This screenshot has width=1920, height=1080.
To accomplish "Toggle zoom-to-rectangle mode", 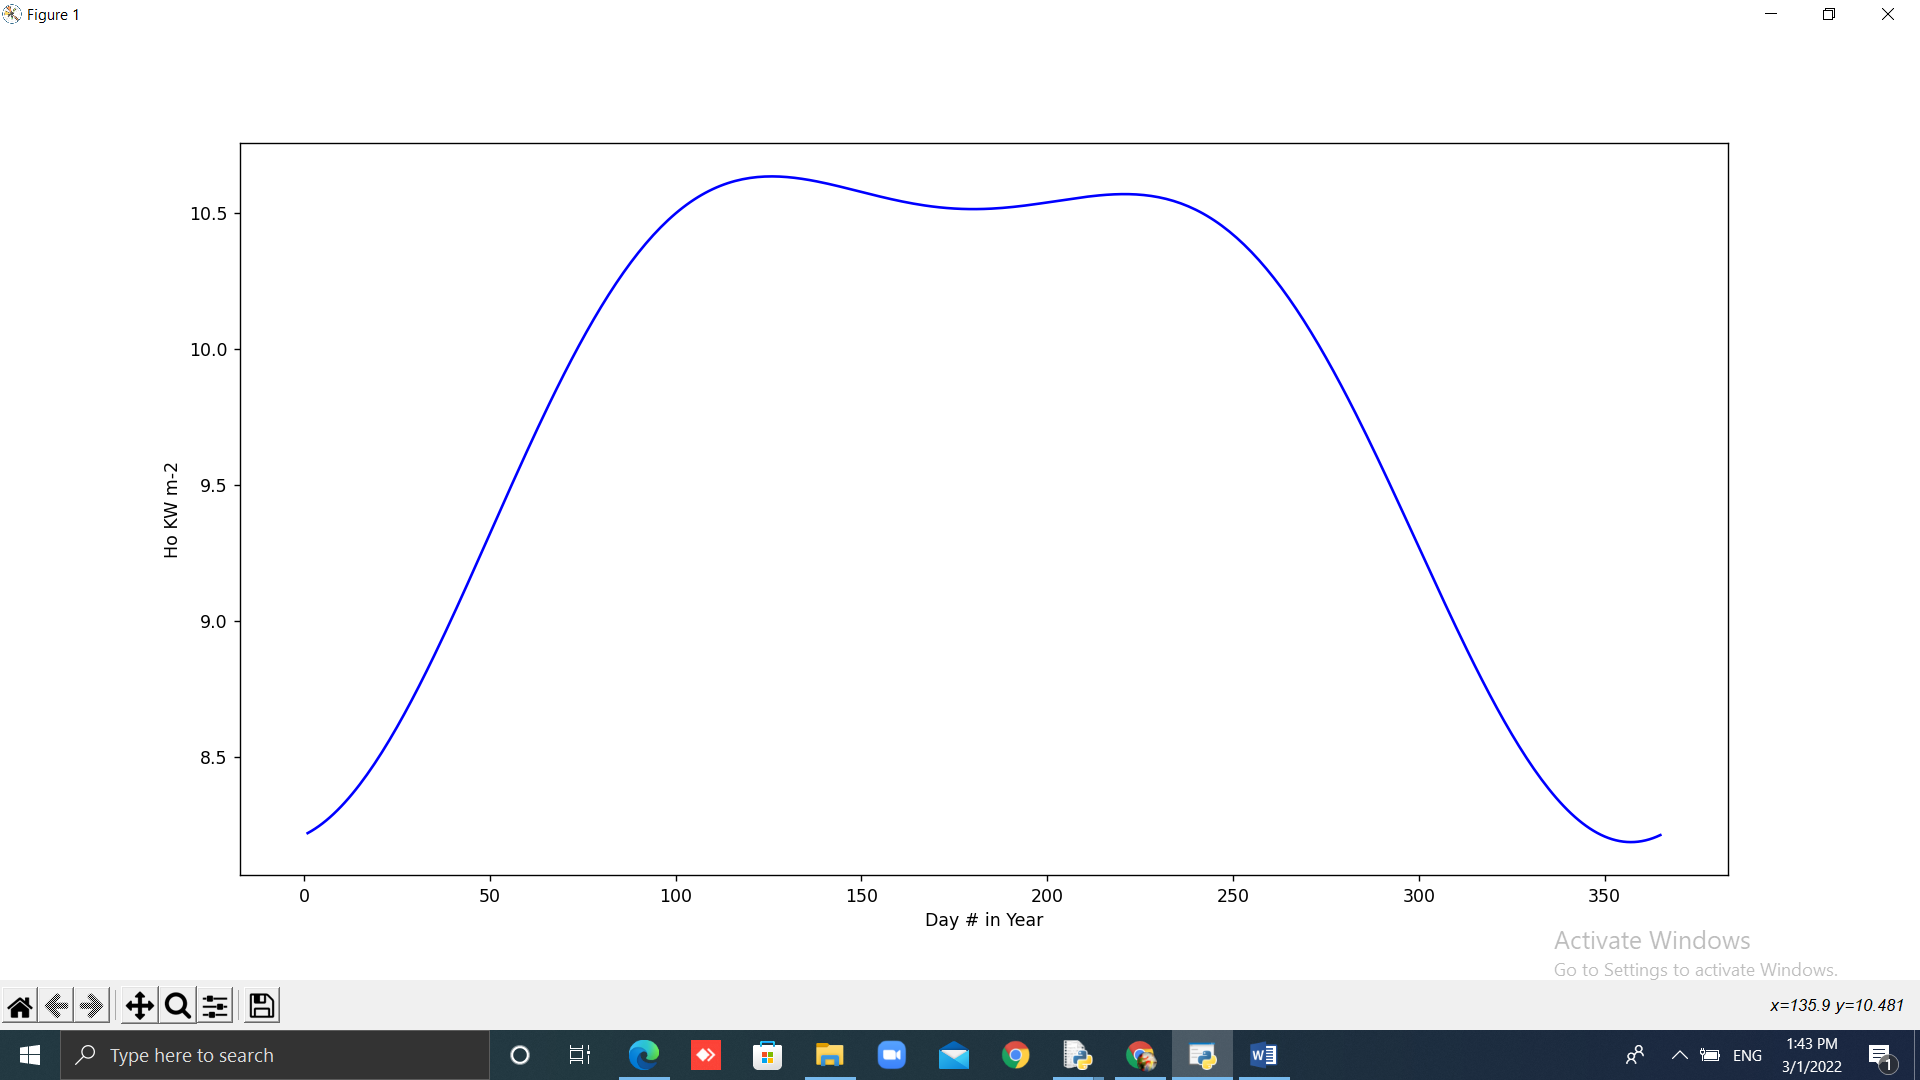I will coord(177,1005).
